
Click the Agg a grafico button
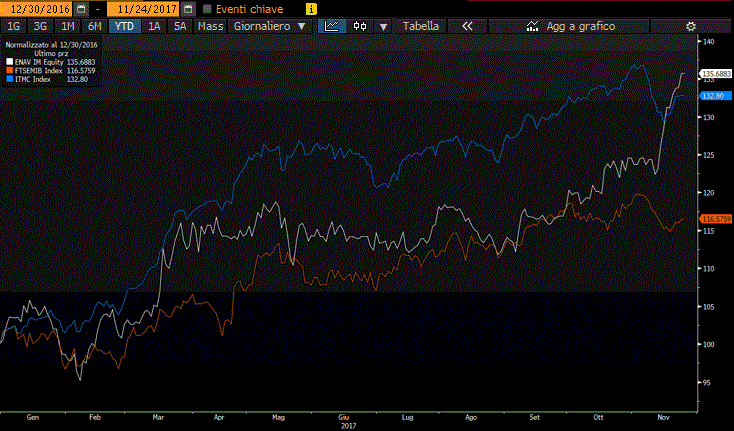(x=569, y=26)
